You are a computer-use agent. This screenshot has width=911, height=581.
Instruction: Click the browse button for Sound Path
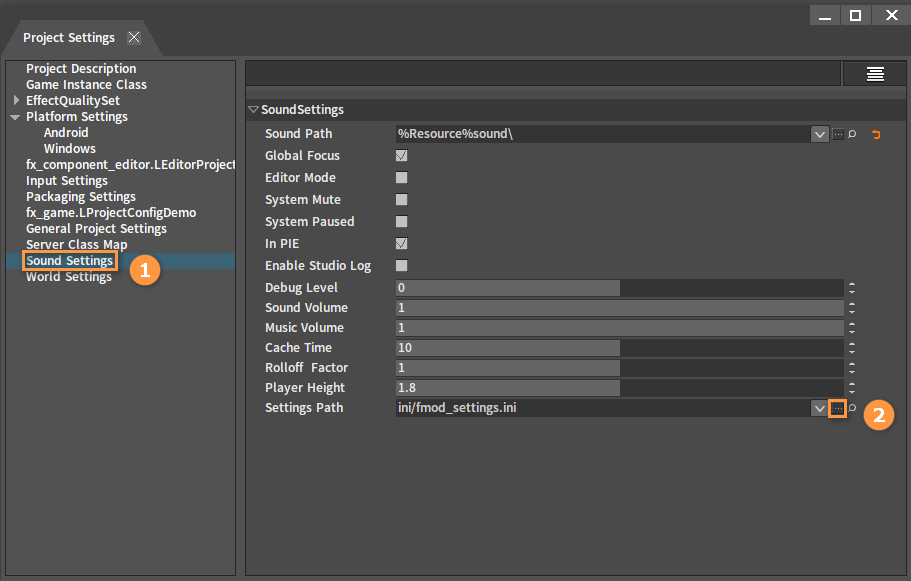838,134
